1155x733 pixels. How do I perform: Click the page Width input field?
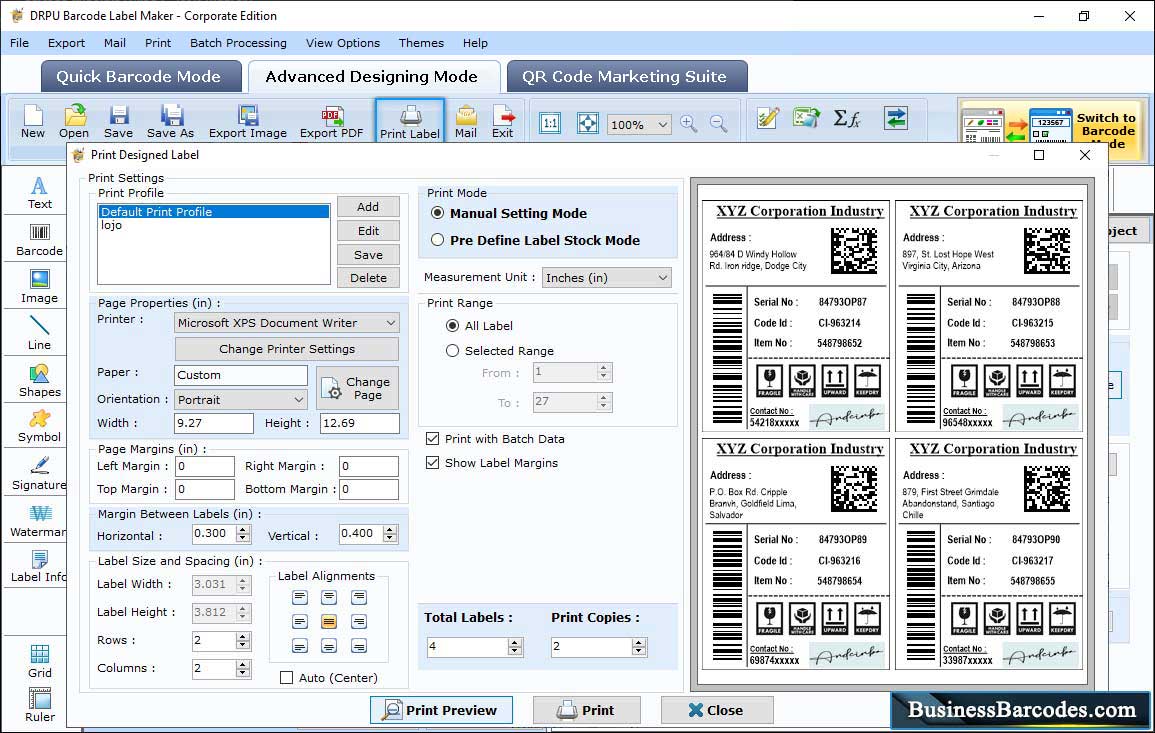click(x=214, y=423)
